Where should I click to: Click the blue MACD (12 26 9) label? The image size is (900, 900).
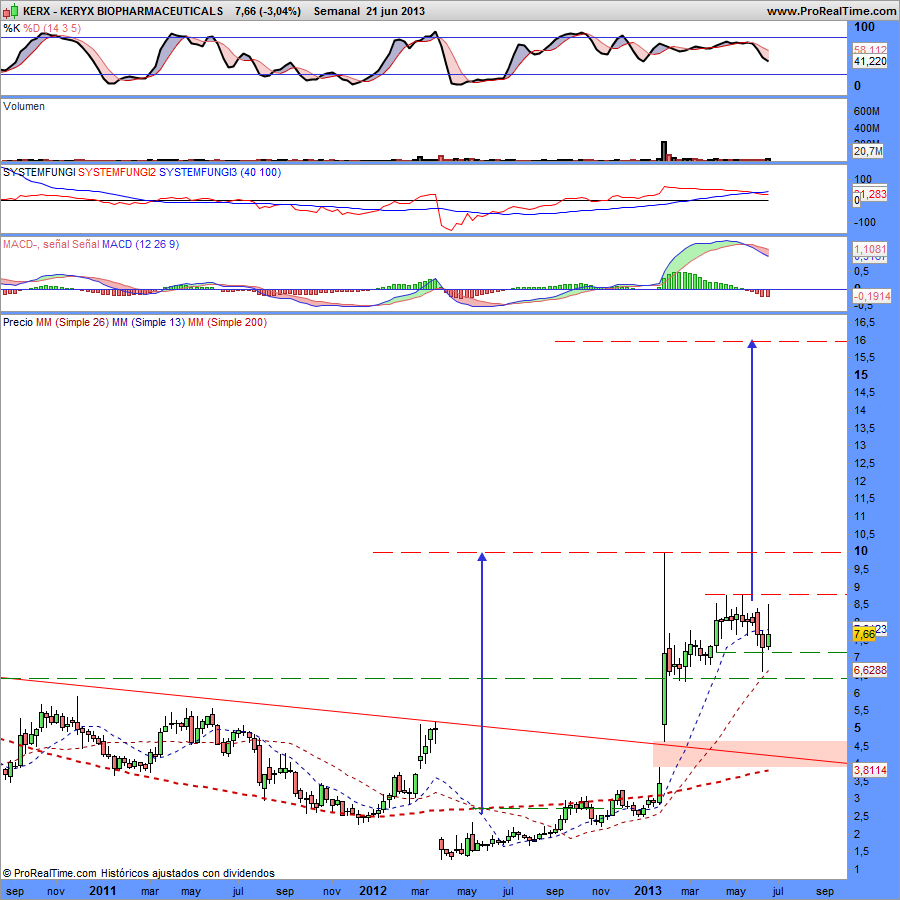click(141, 245)
